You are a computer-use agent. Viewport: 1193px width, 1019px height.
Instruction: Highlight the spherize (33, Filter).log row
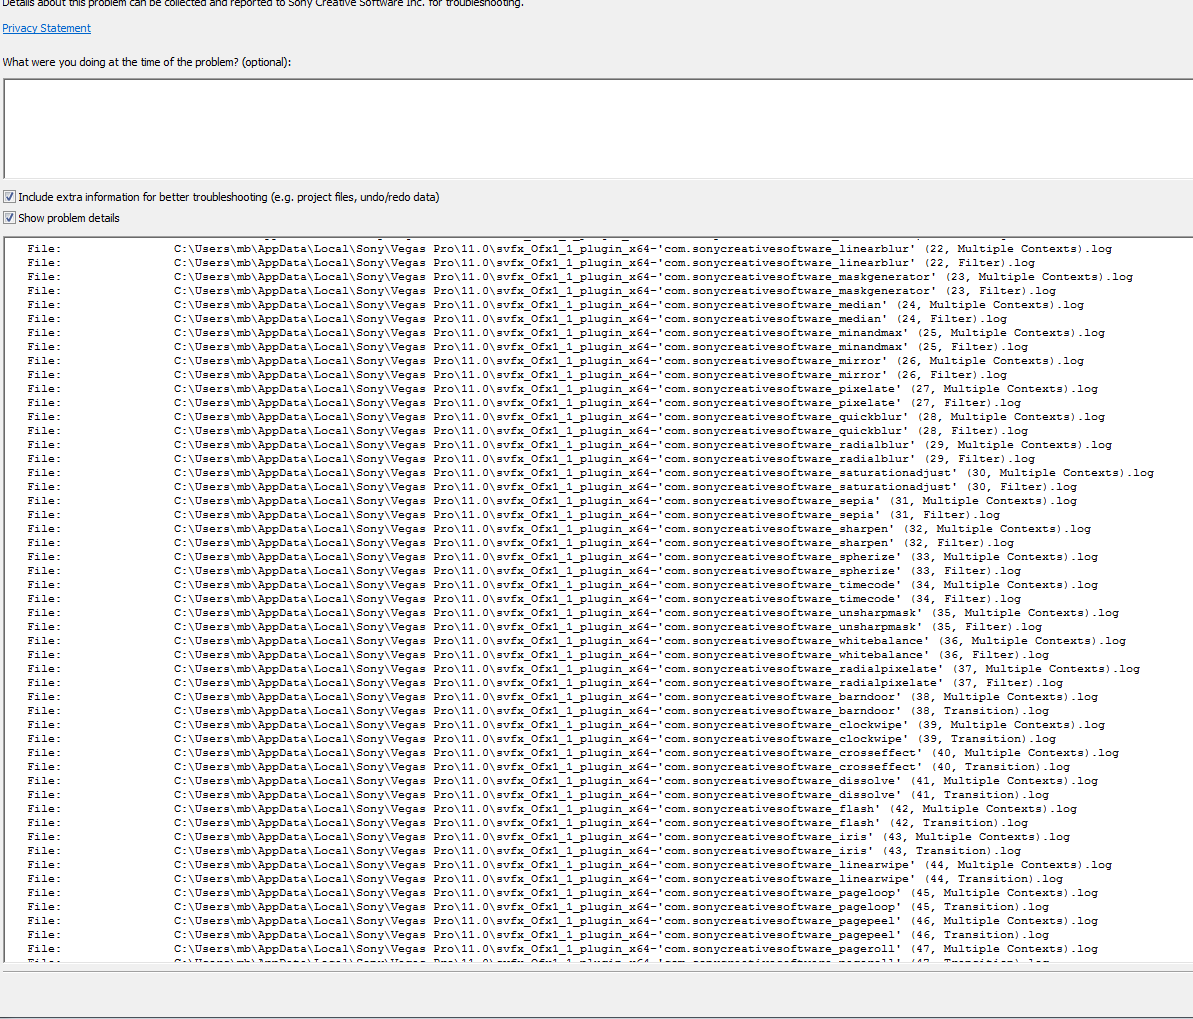click(x=524, y=571)
